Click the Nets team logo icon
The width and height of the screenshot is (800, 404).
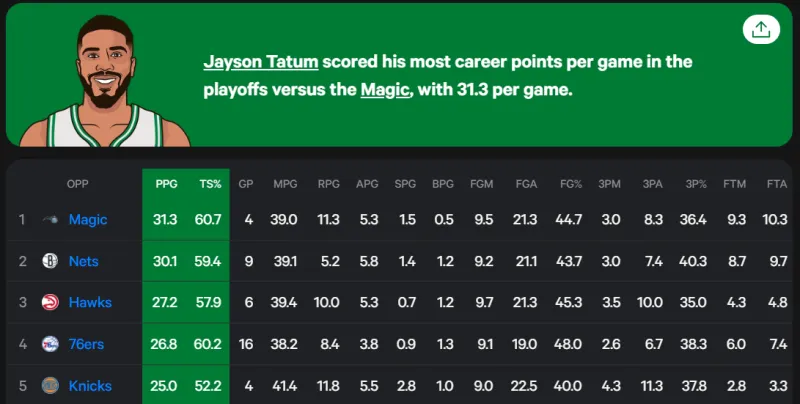tap(51, 261)
